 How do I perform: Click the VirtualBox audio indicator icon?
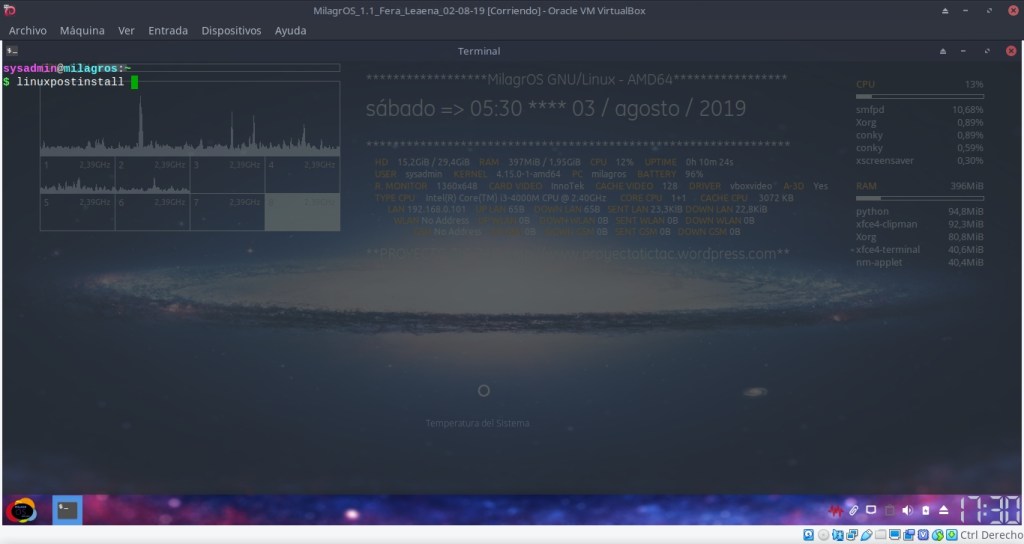[x=838, y=535]
